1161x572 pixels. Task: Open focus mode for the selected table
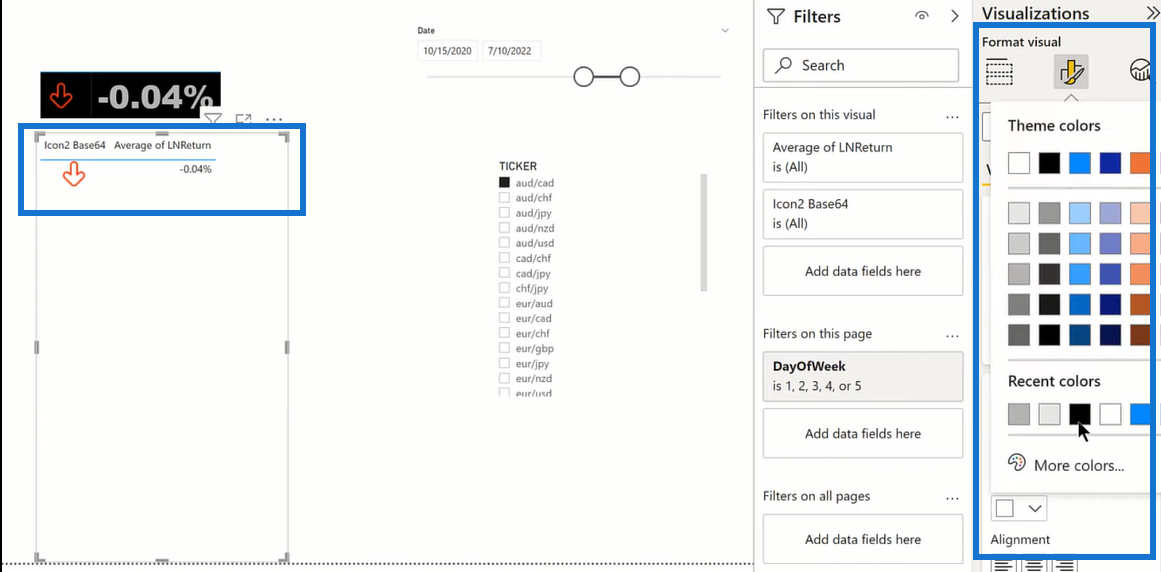click(x=243, y=118)
